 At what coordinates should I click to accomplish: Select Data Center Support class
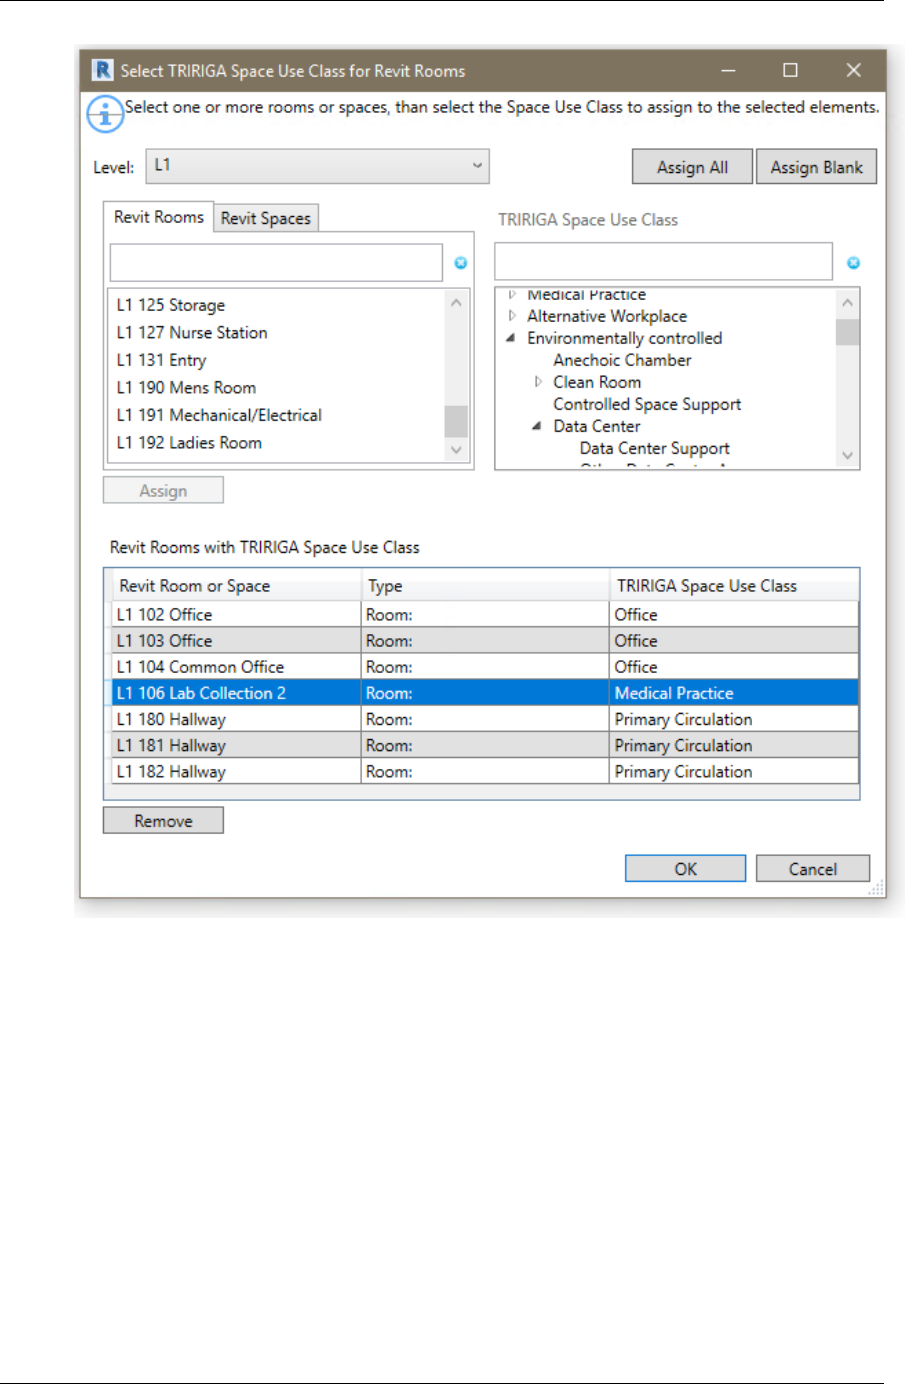pyautogui.click(x=654, y=448)
